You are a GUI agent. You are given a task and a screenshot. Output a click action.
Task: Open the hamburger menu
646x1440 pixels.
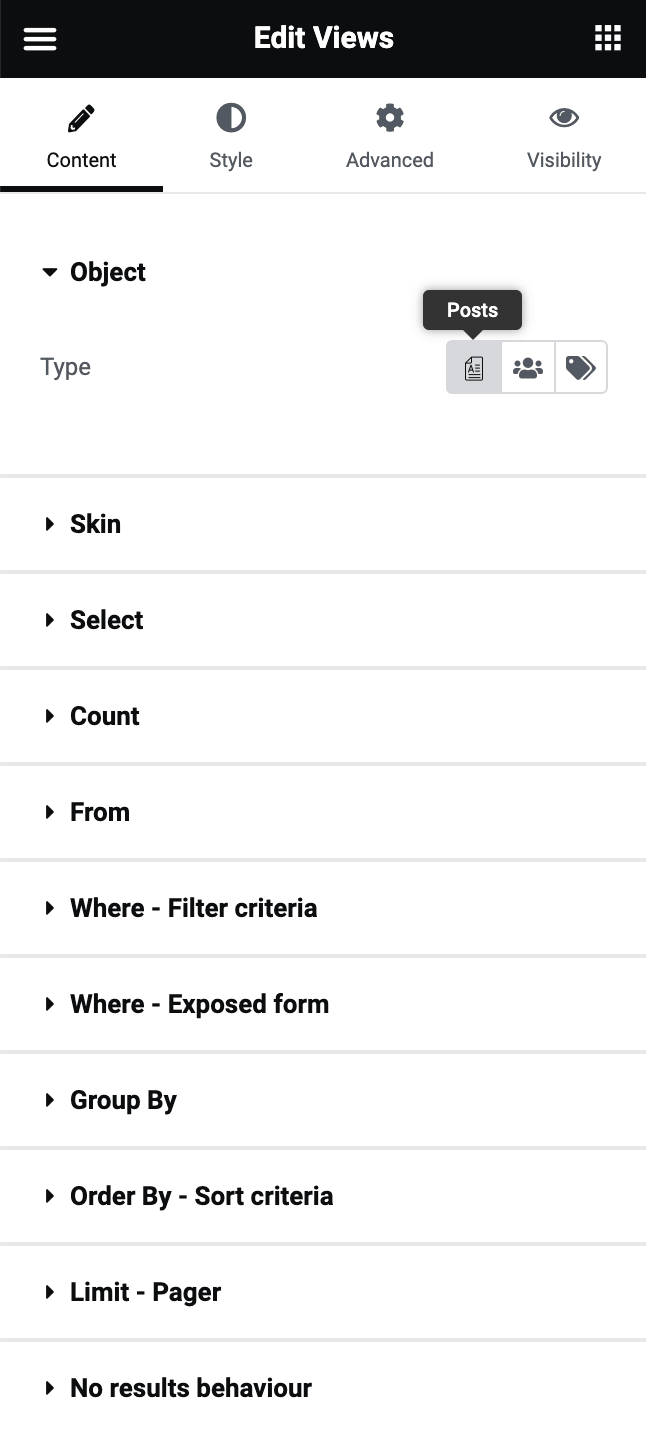coord(40,38)
